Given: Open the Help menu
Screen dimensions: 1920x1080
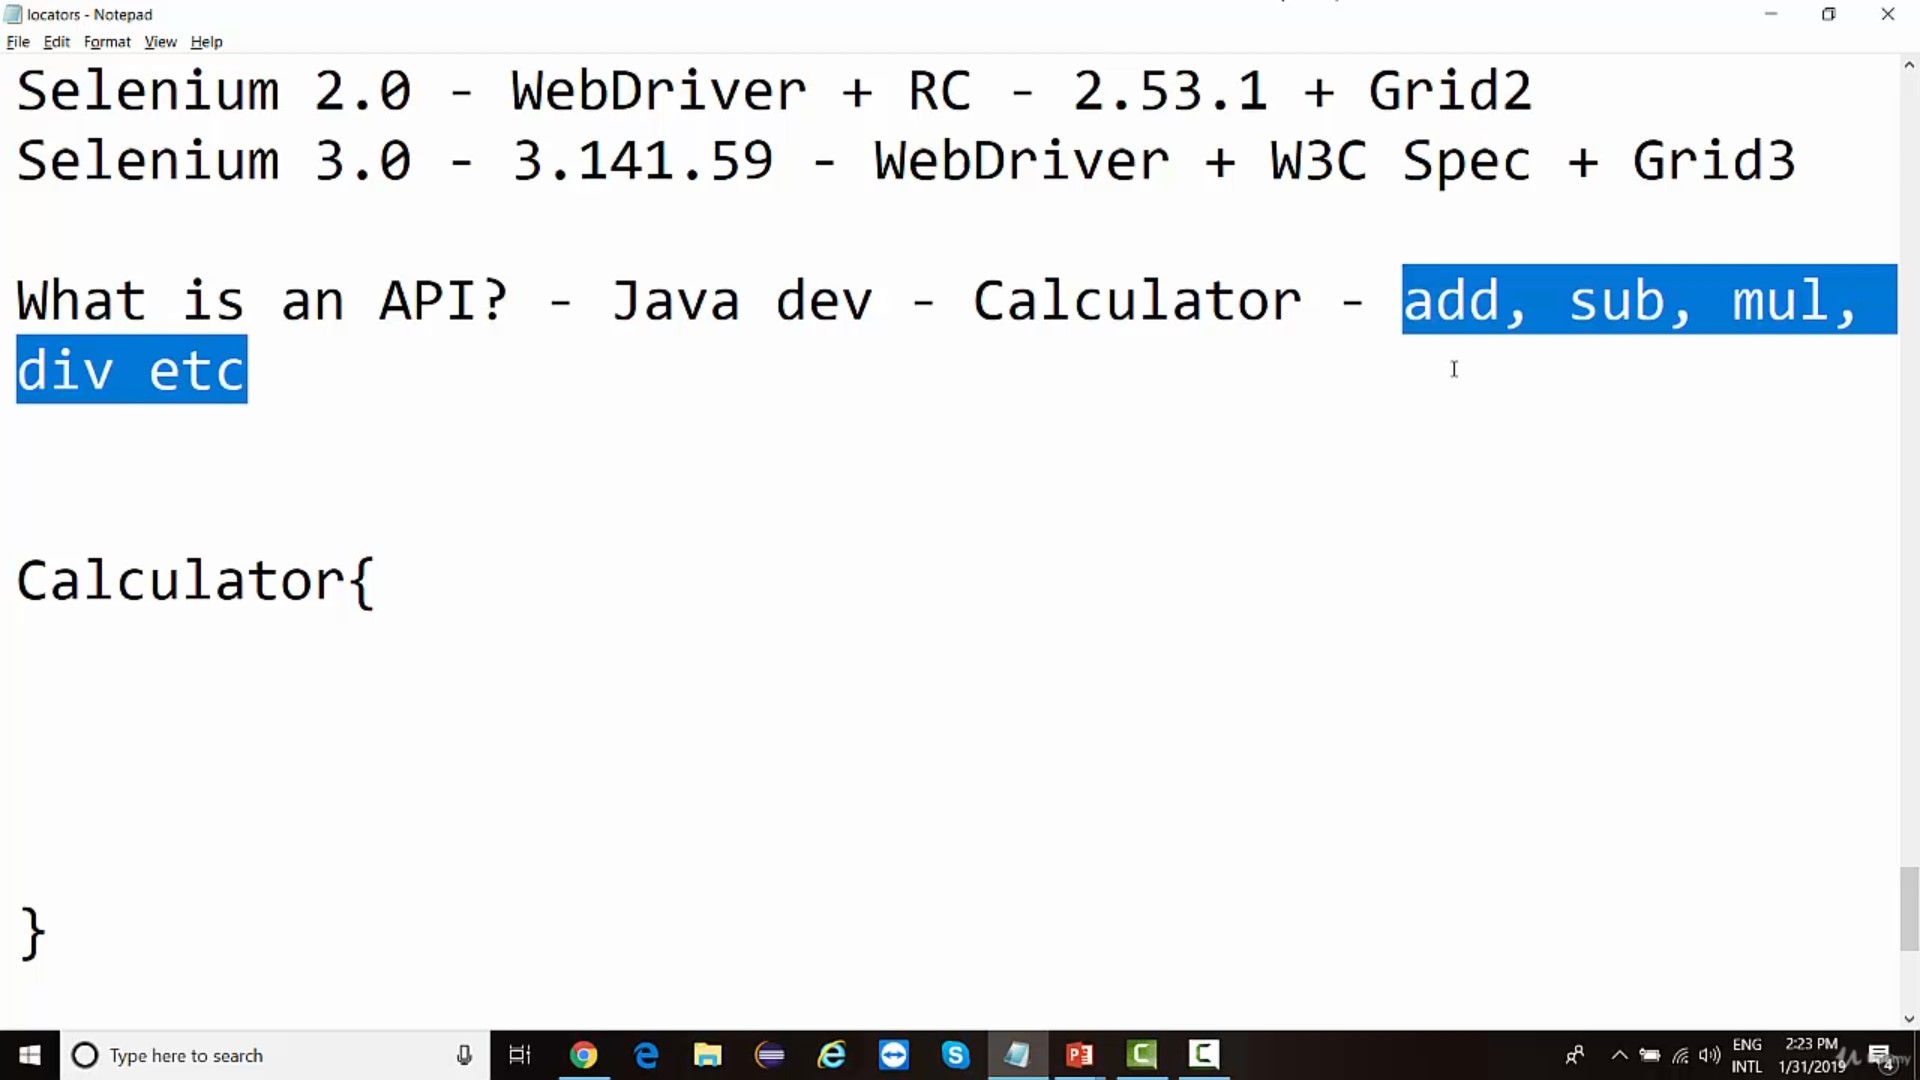Looking at the screenshot, I should click(x=206, y=41).
